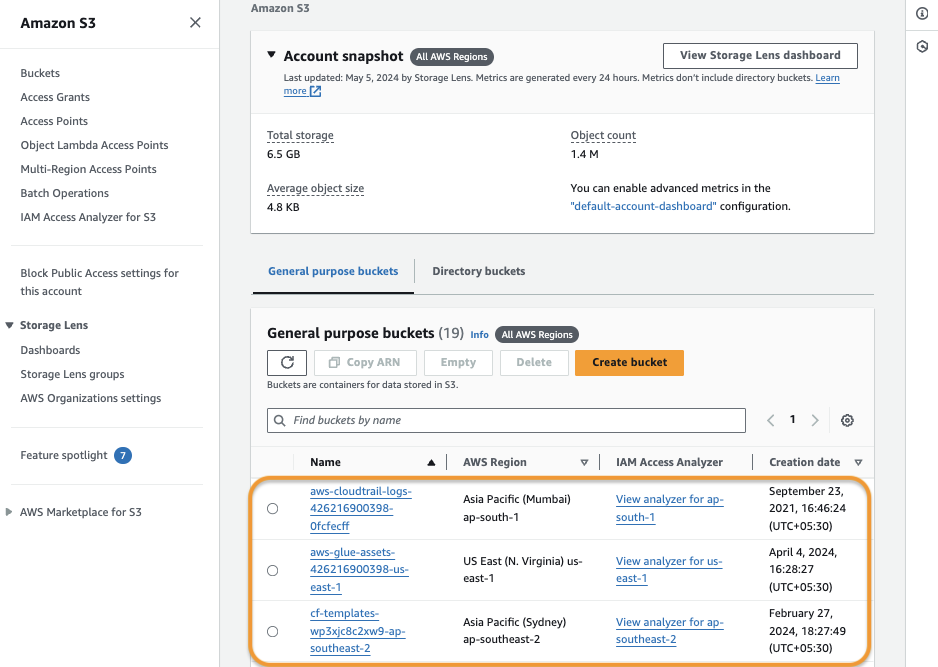View analyzer for ap-south-1
This screenshot has height=667, width=938.
(x=669, y=508)
